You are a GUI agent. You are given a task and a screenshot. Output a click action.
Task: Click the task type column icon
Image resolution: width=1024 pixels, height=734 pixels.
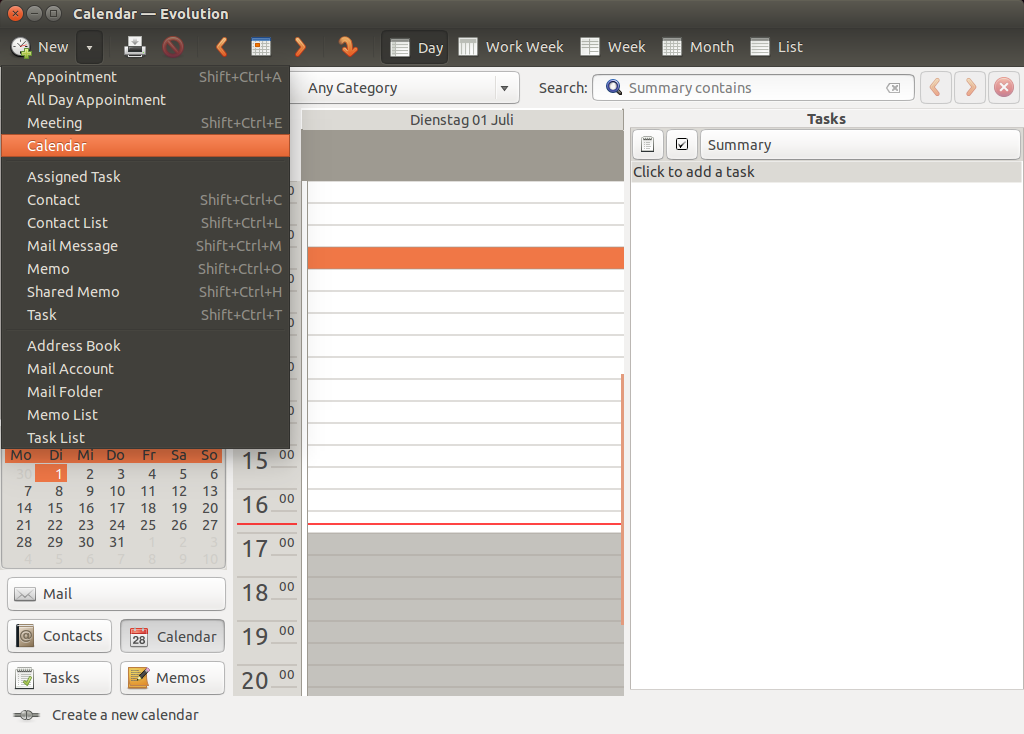click(647, 144)
